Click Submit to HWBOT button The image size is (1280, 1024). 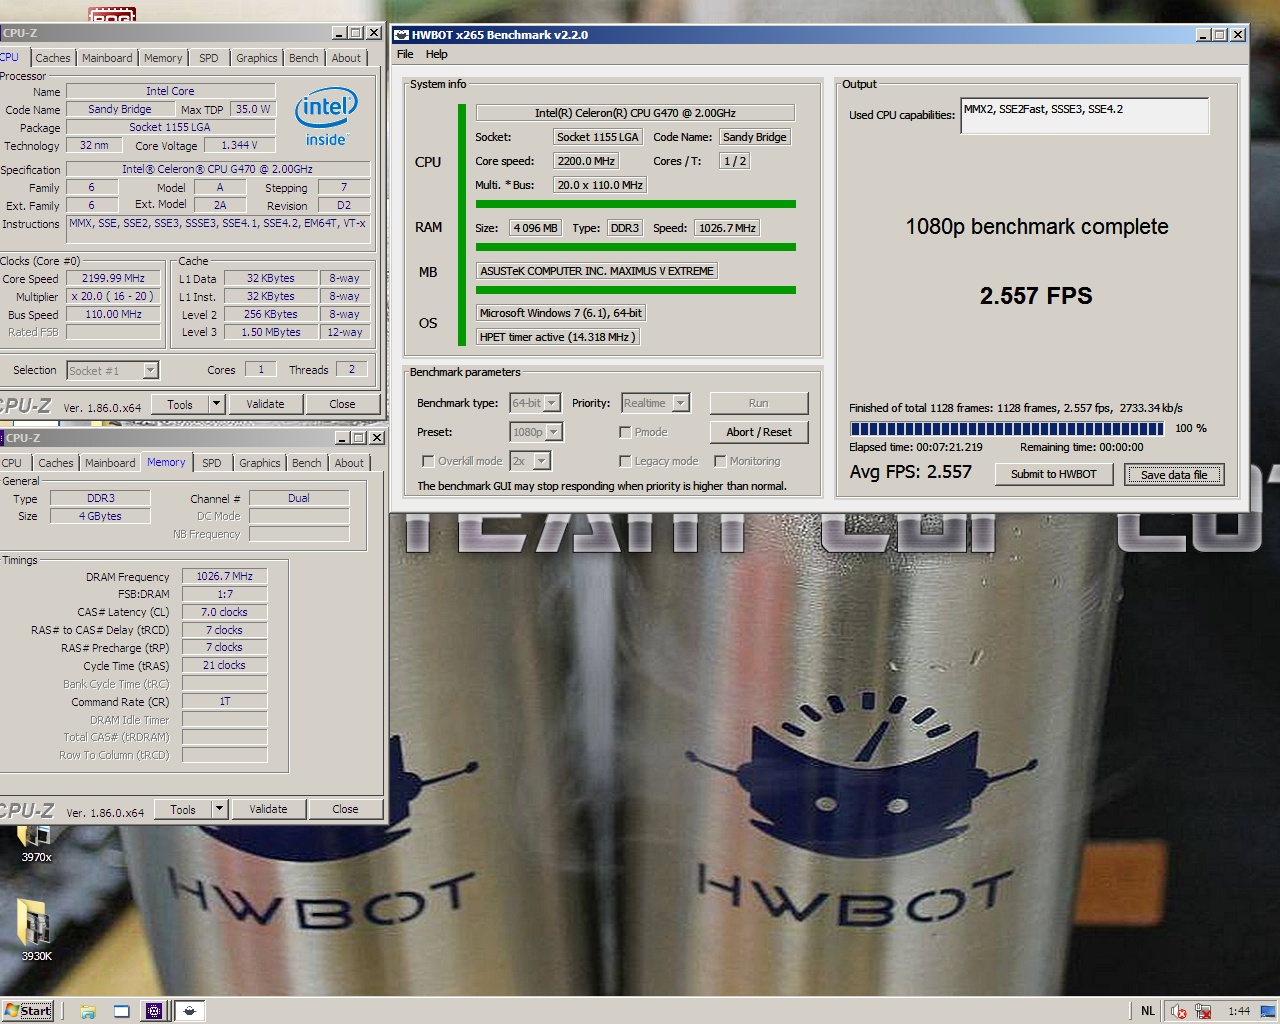[1054, 474]
